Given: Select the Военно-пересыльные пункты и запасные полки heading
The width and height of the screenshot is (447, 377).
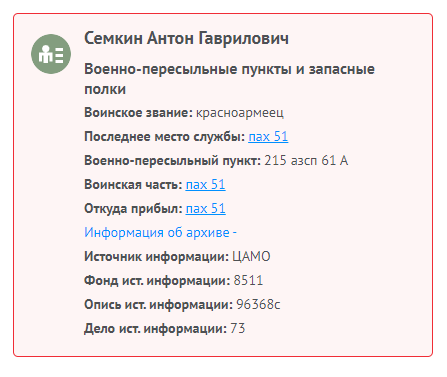Looking at the screenshot, I should (229, 79).
